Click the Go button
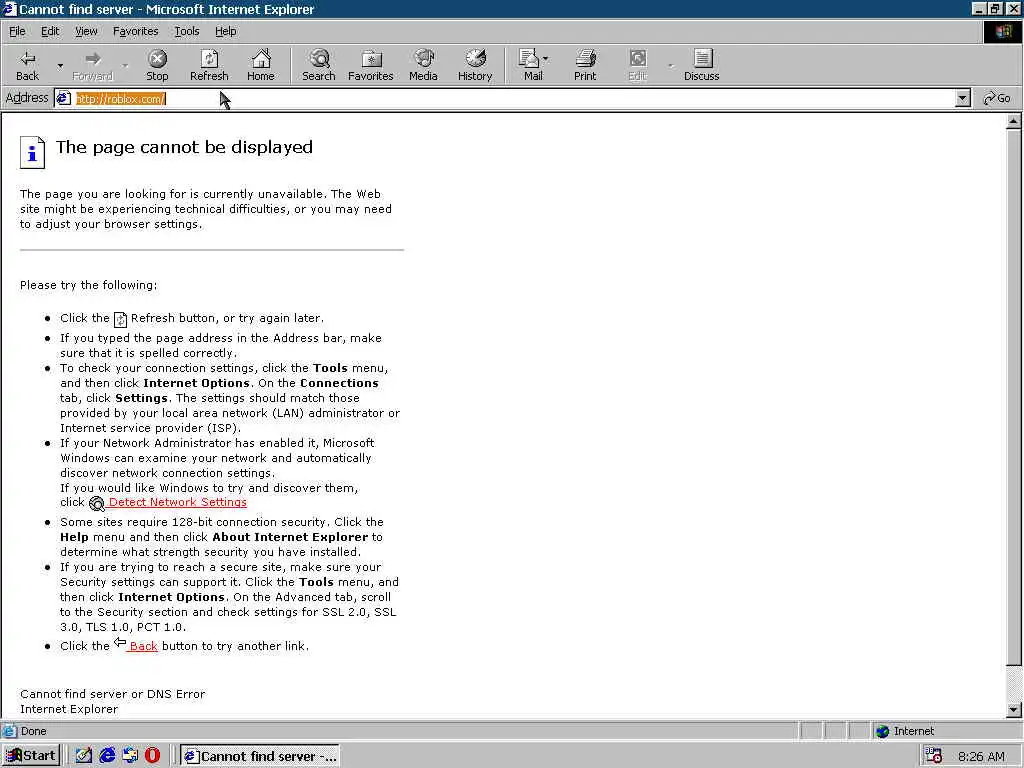 click(997, 99)
